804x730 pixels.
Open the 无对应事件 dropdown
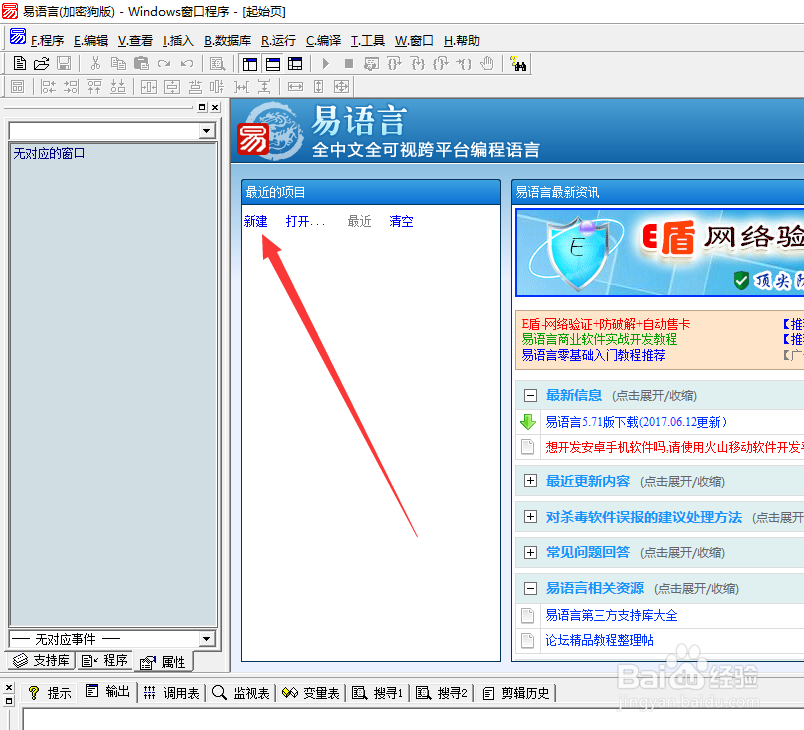click(x=206, y=639)
